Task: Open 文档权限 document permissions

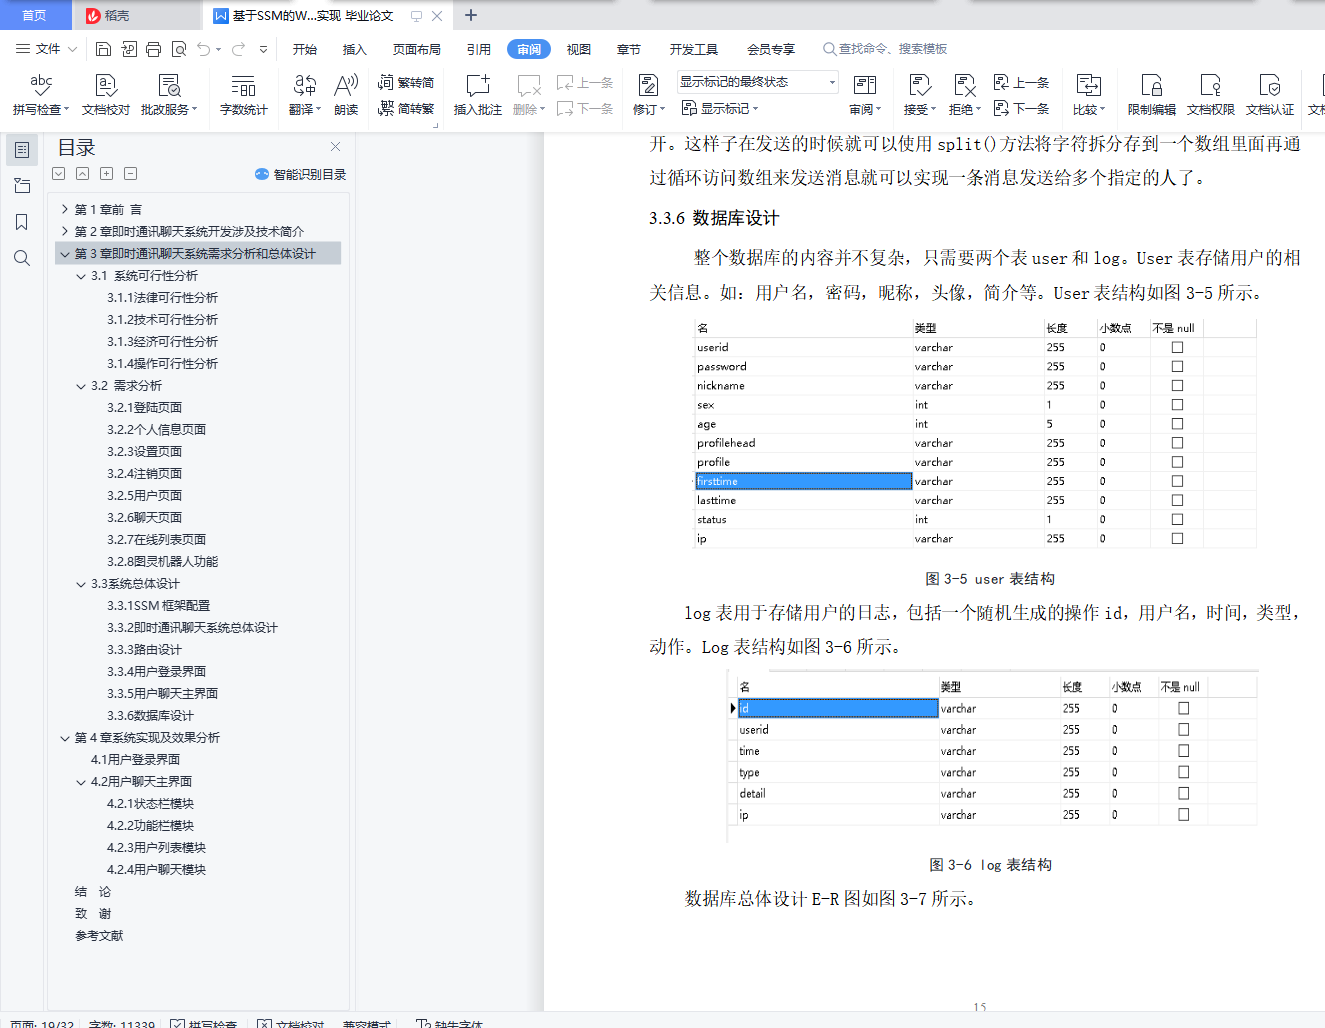Action: 1211,94
